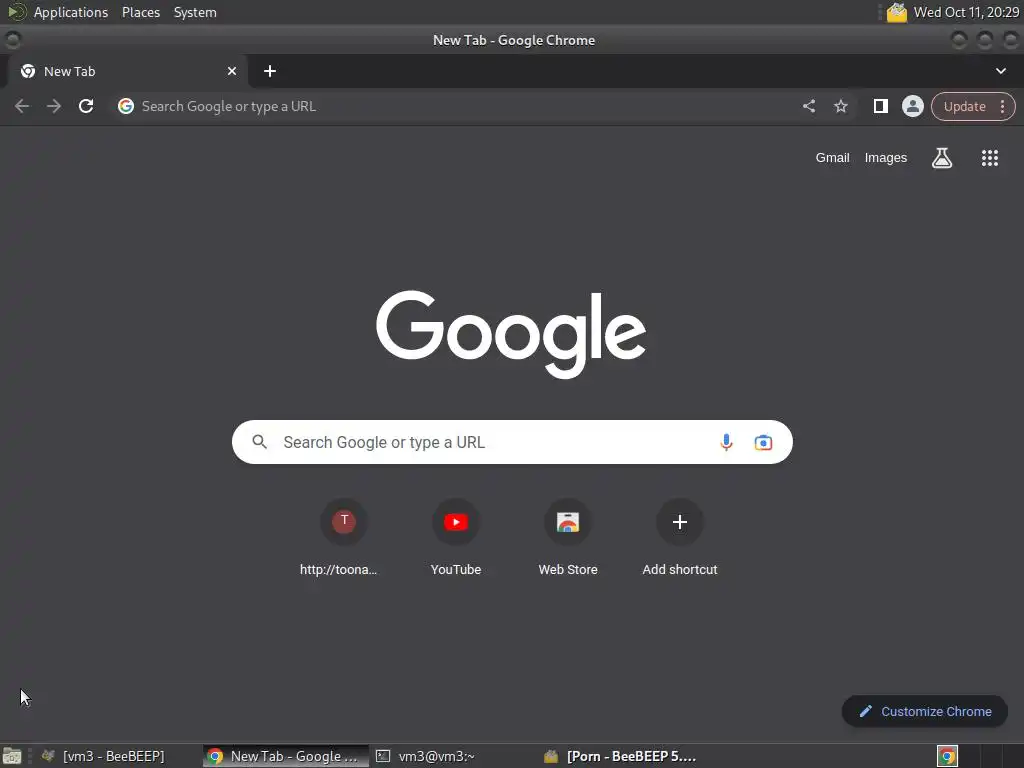Click the show desktop icon in taskbar
1024x768 pixels.
point(12,756)
